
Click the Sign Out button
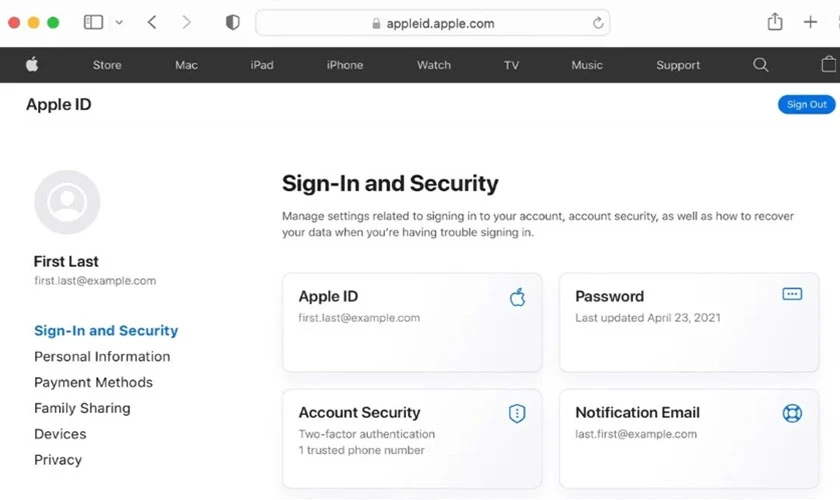pos(806,105)
